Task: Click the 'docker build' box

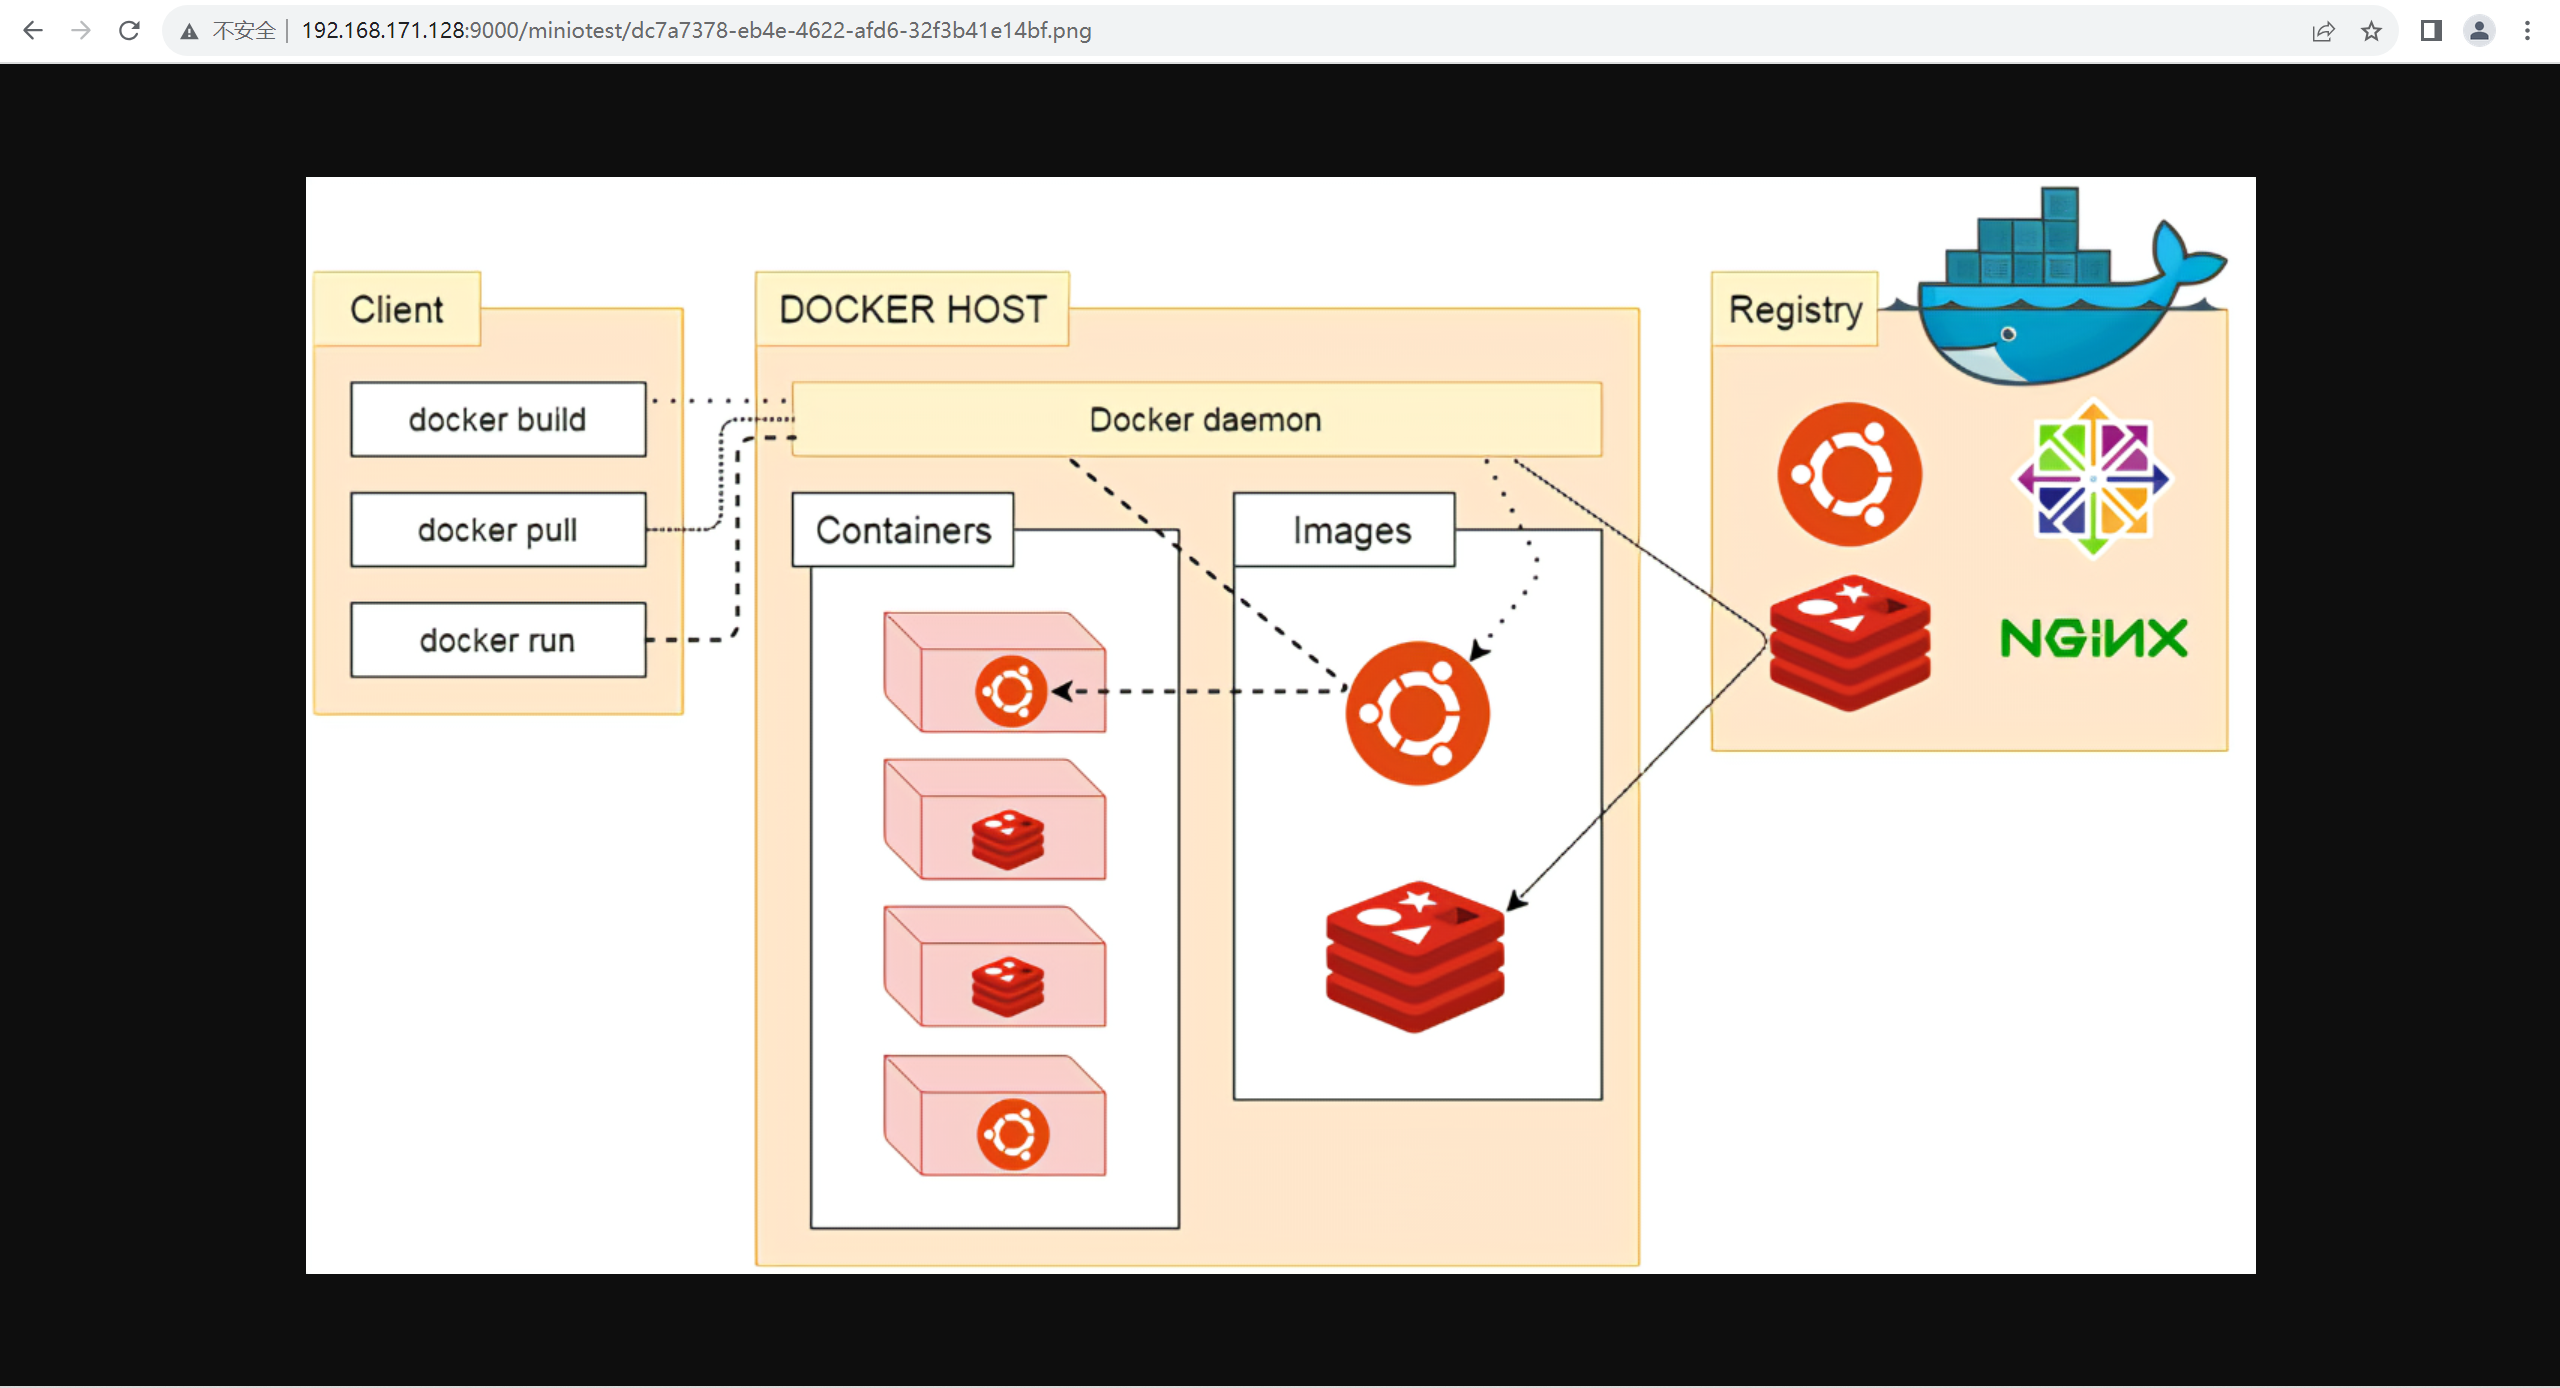Action: [x=498, y=419]
